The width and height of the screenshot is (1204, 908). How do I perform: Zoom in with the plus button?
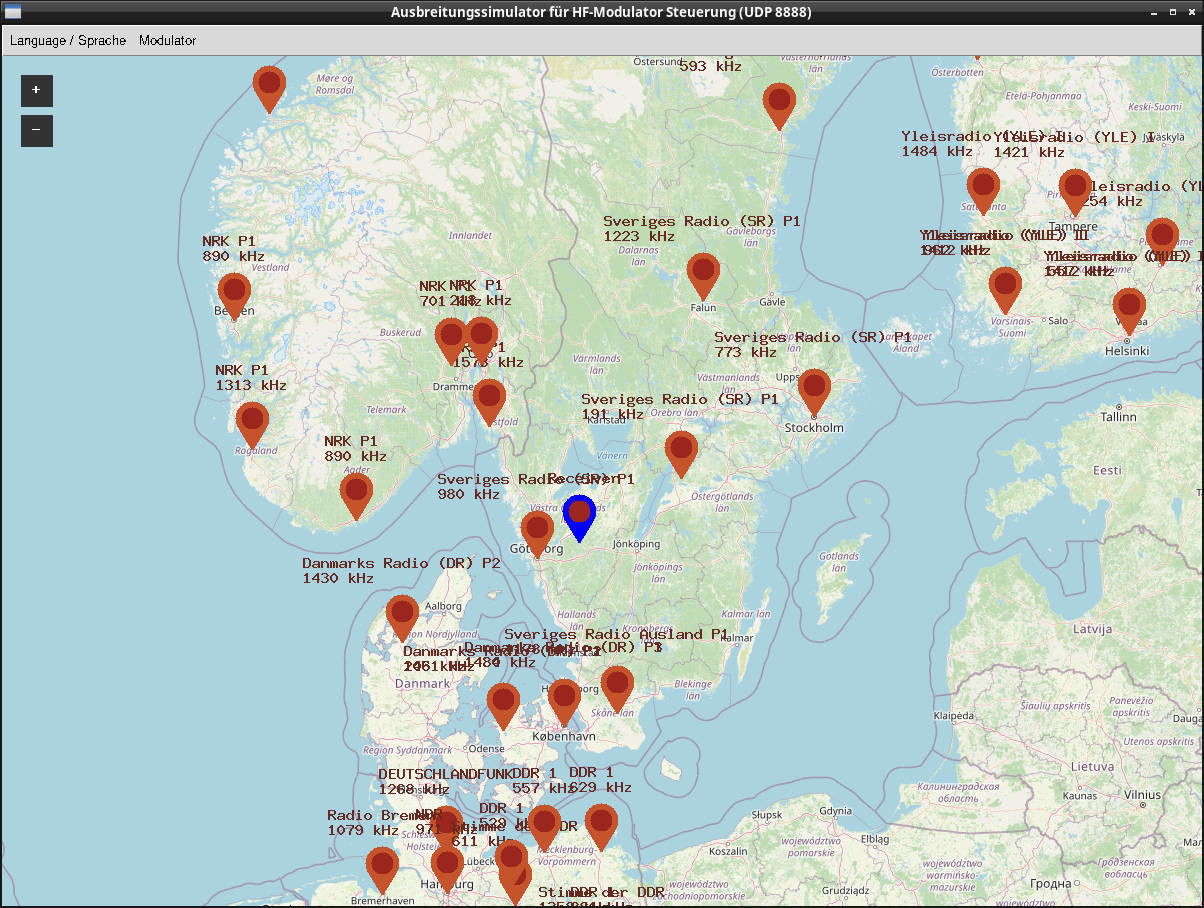coord(36,90)
